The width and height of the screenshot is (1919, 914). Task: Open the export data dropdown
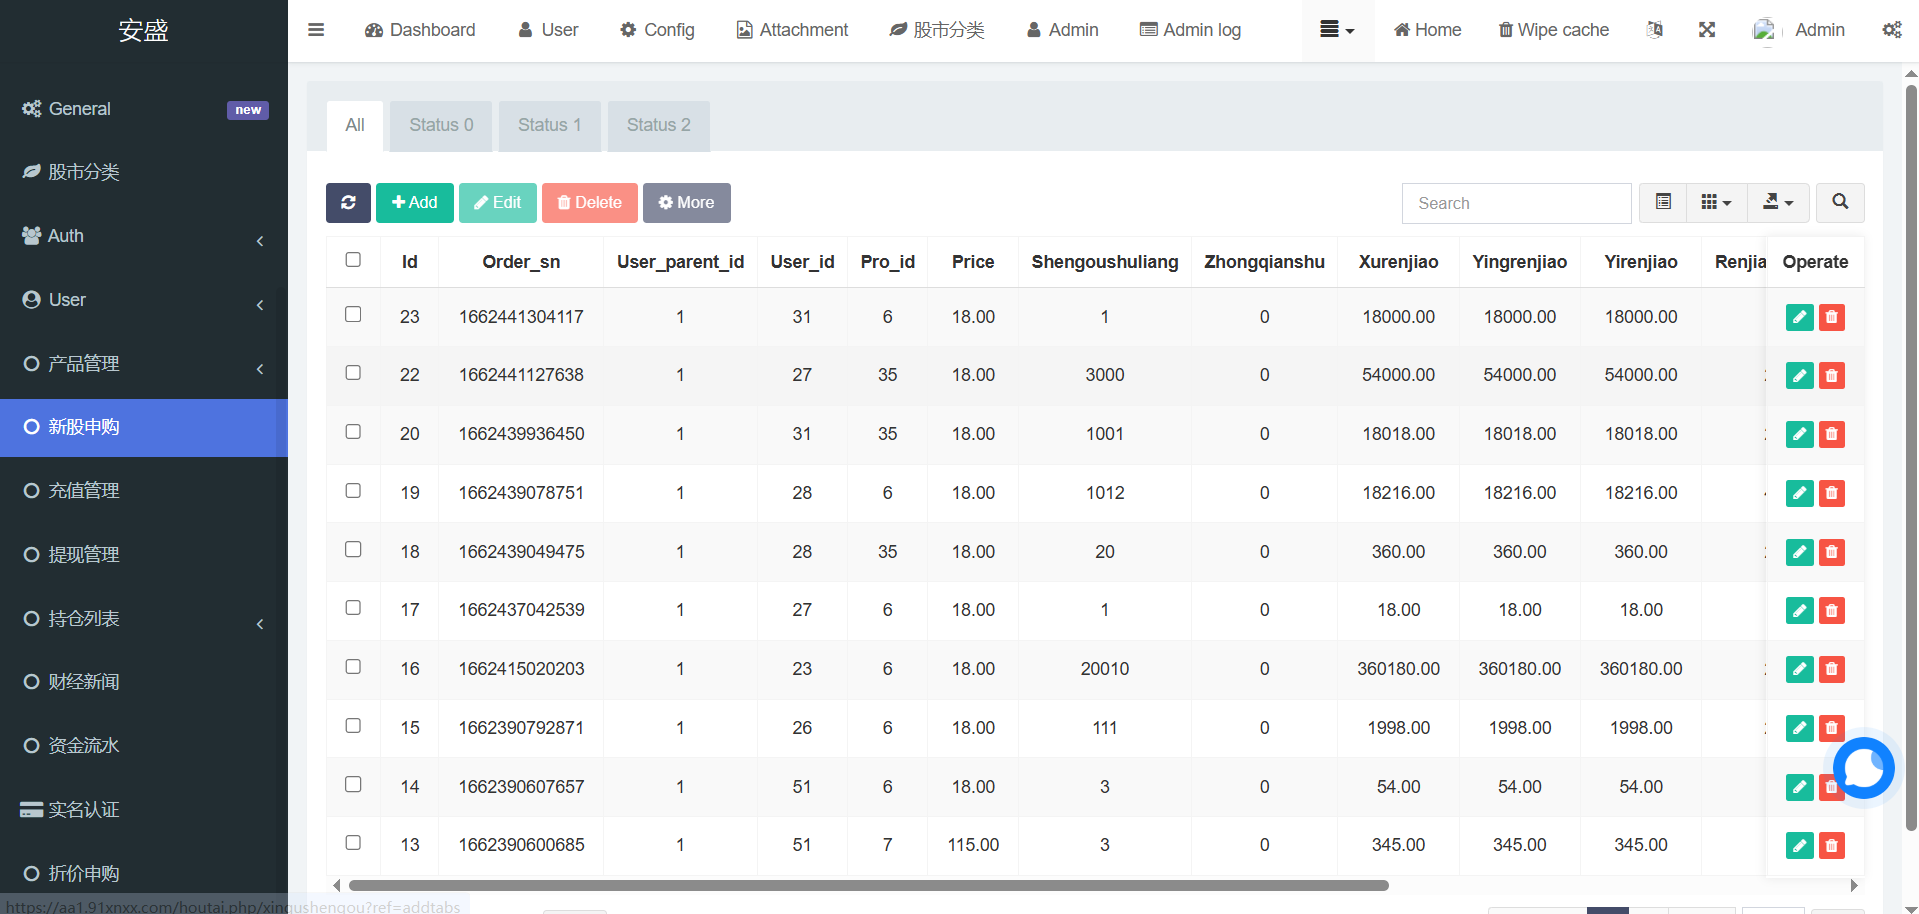tap(1777, 203)
